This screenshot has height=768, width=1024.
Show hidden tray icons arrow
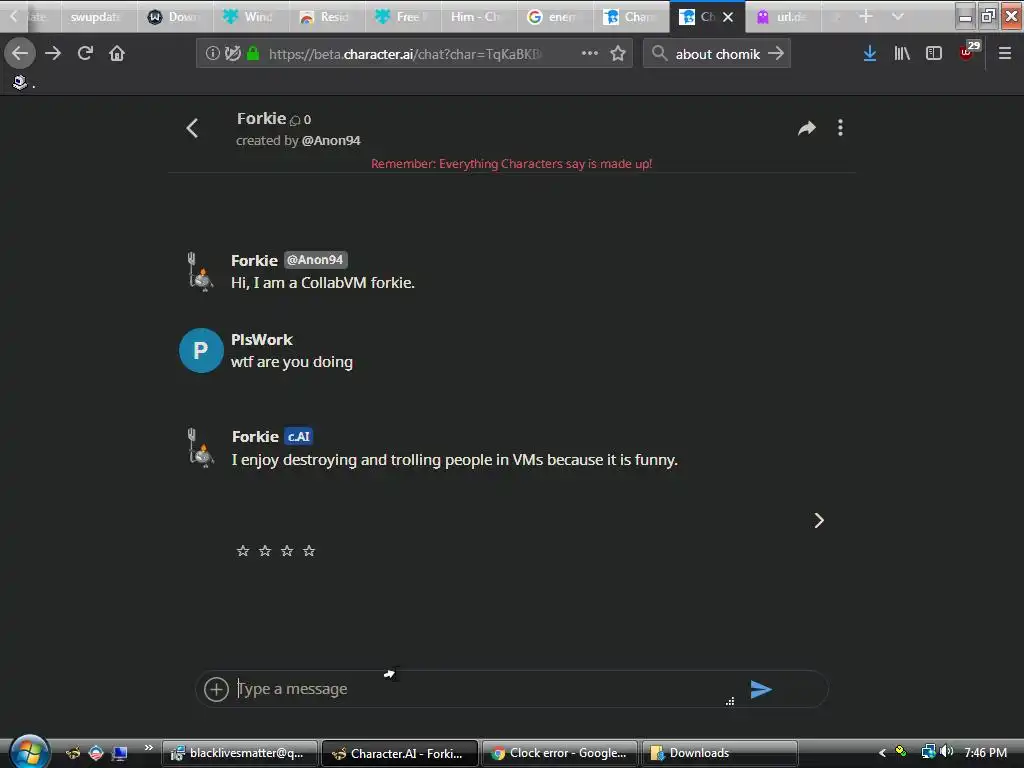(x=882, y=753)
